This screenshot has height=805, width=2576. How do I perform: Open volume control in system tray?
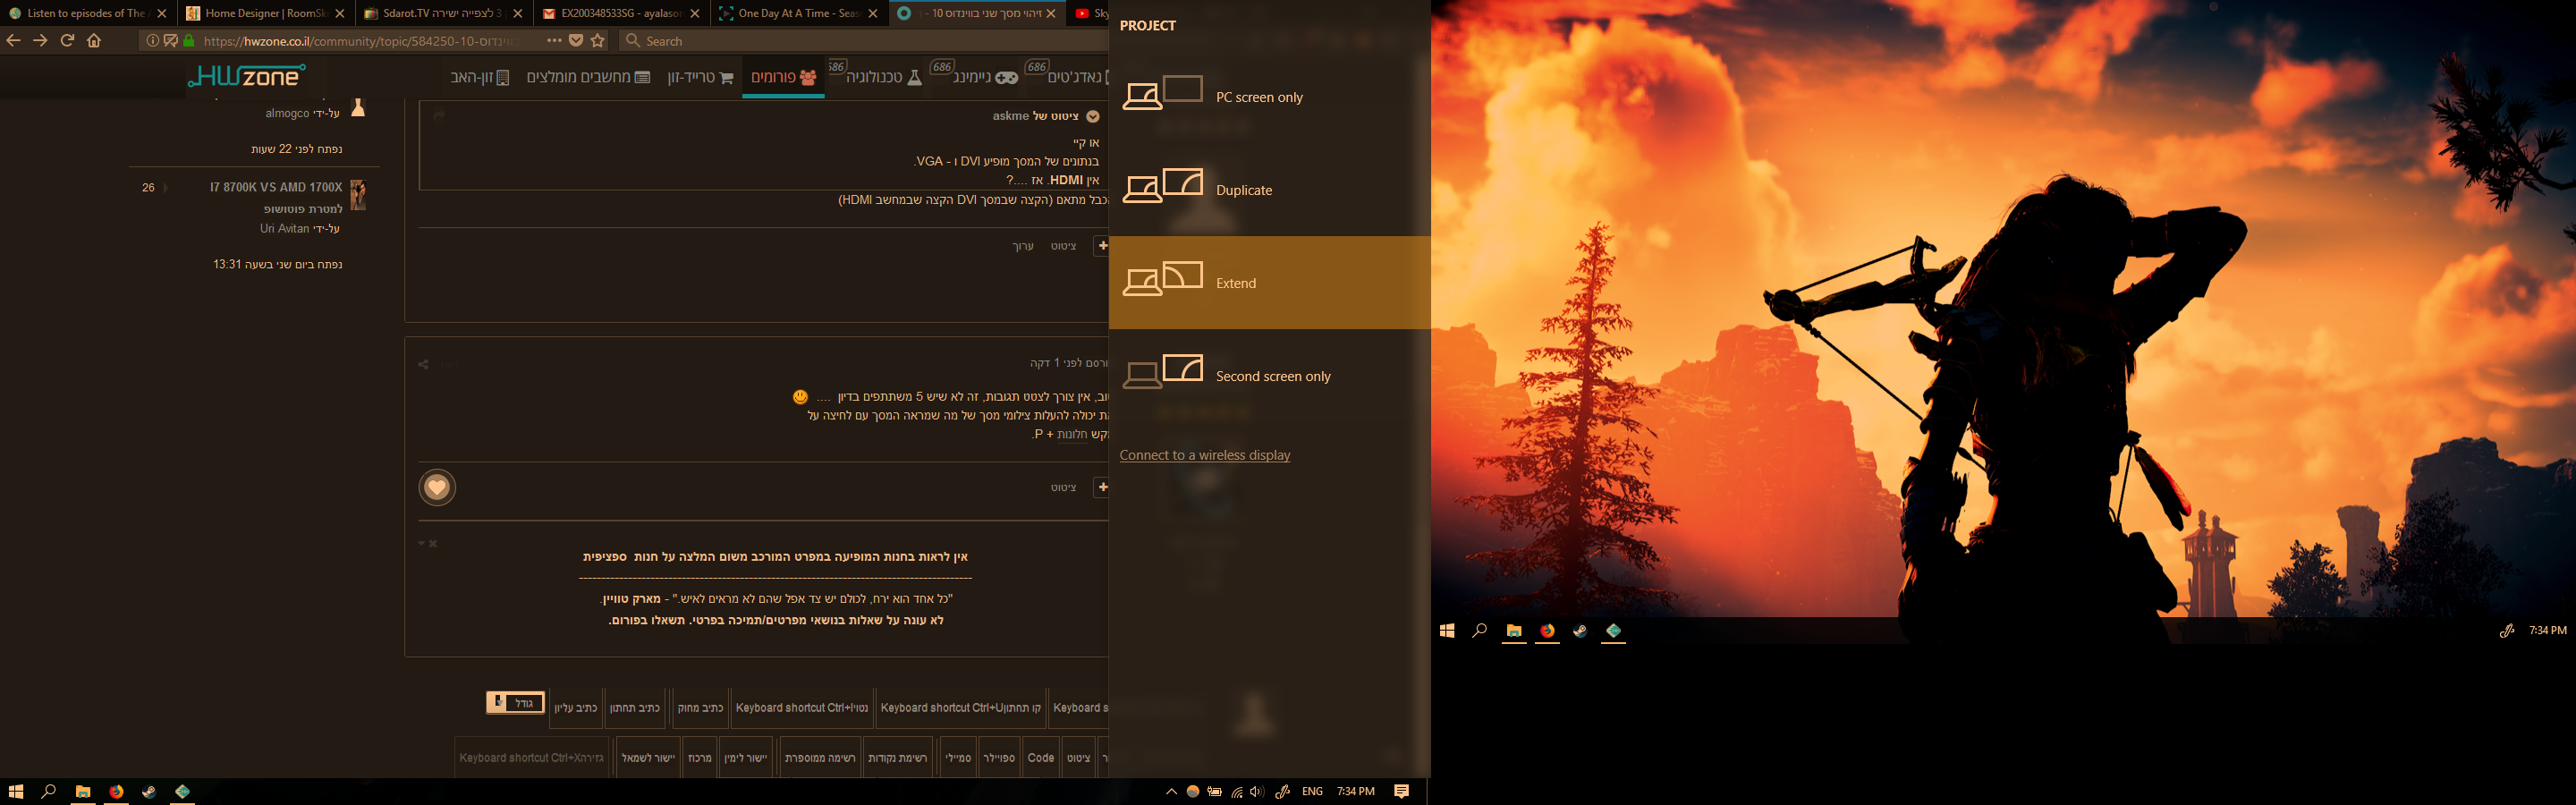tap(1258, 791)
